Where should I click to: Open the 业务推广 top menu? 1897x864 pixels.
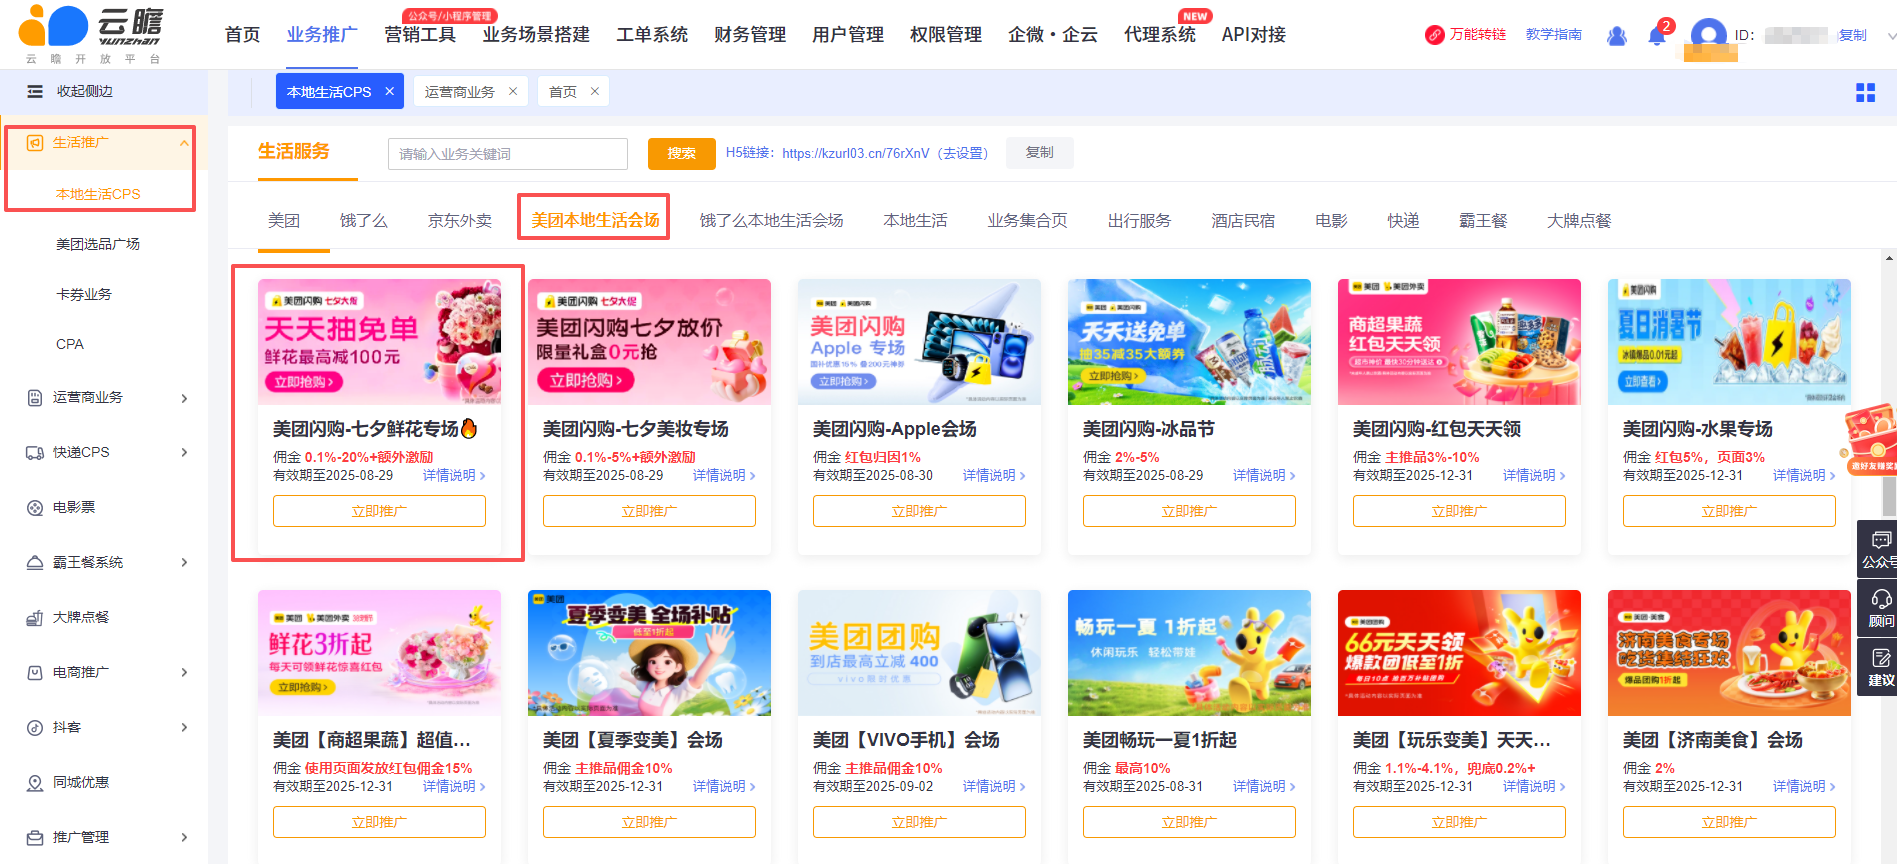(x=322, y=35)
